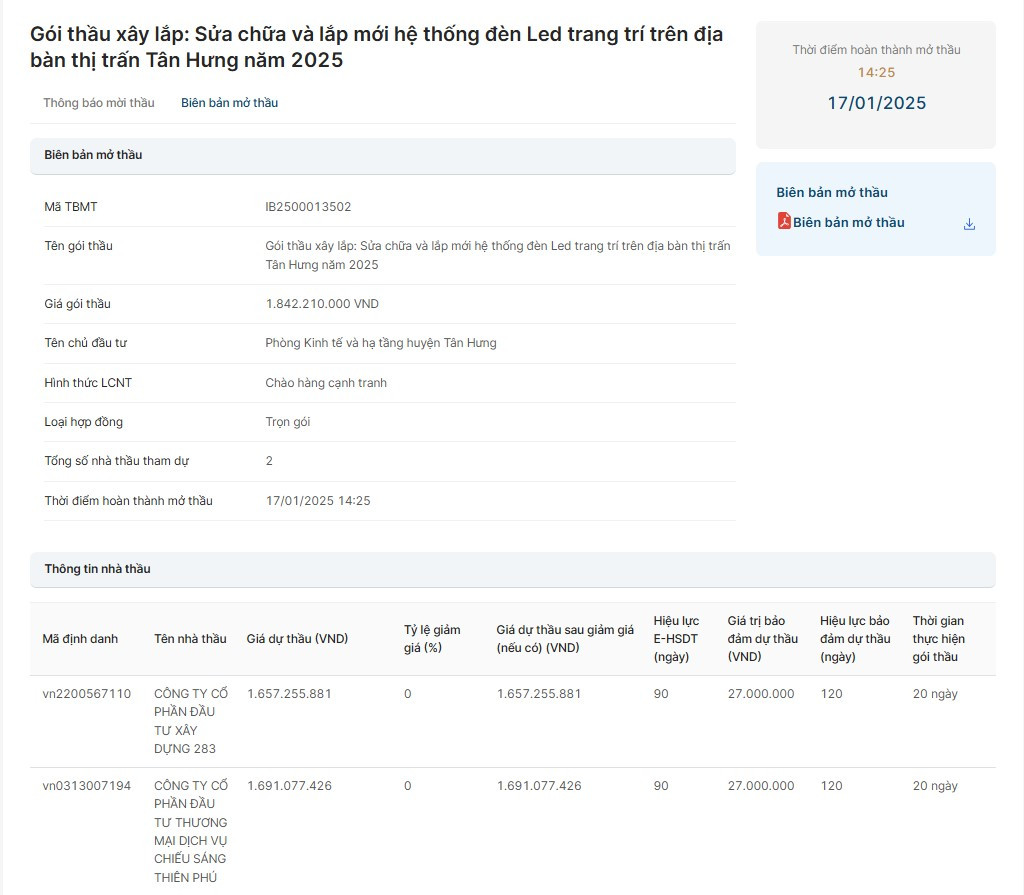Select bidder ID vn0313007194
This screenshot has height=895, width=1024.
coord(86,786)
